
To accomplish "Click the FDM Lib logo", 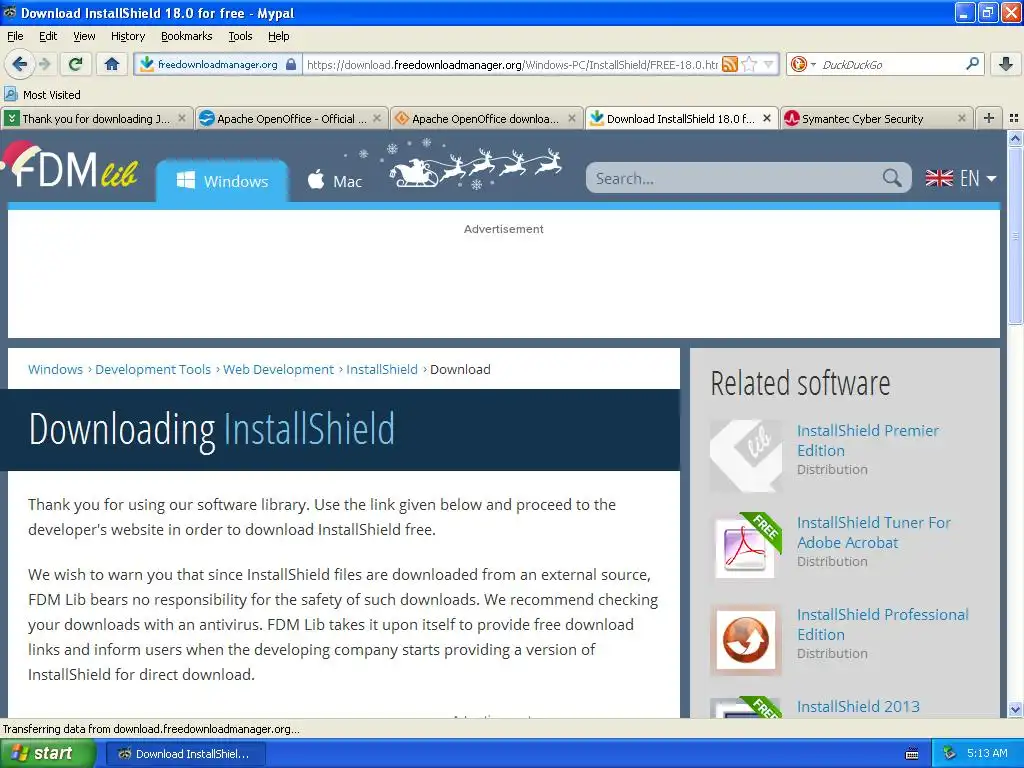I will (x=71, y=168).
